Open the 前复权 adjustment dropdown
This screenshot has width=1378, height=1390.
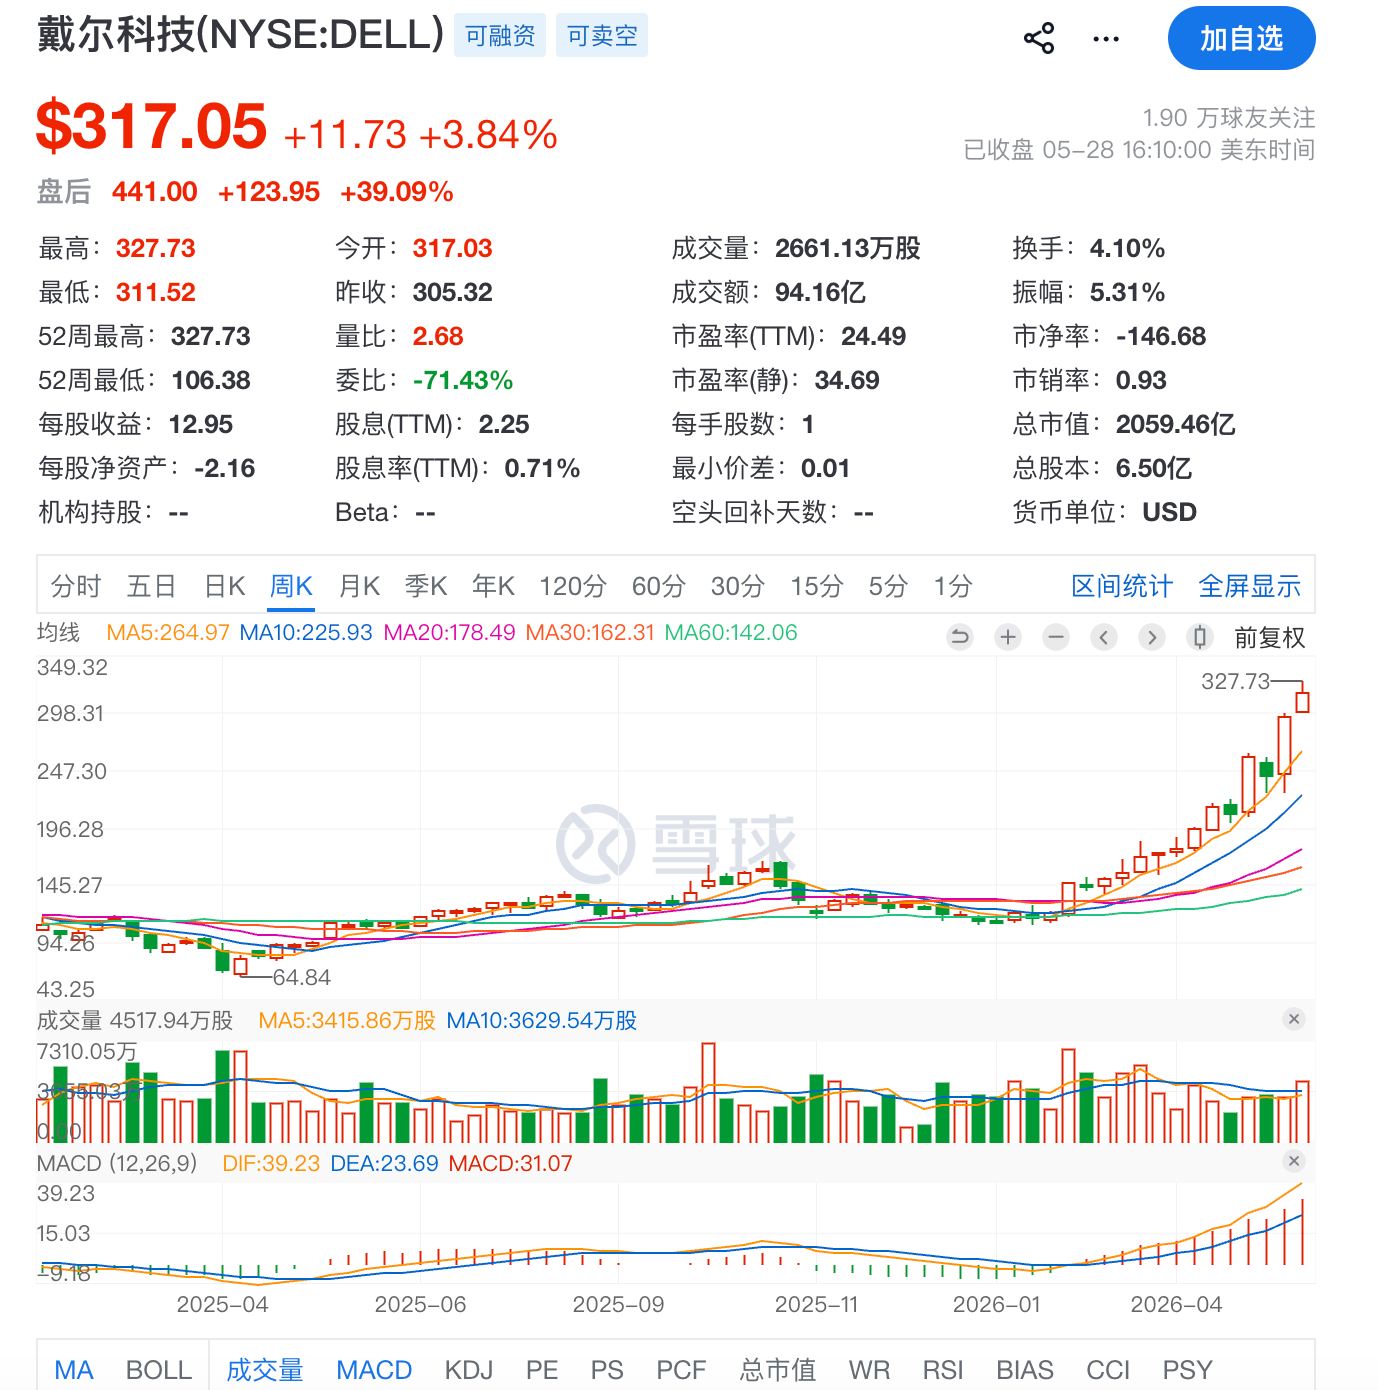1270,638
